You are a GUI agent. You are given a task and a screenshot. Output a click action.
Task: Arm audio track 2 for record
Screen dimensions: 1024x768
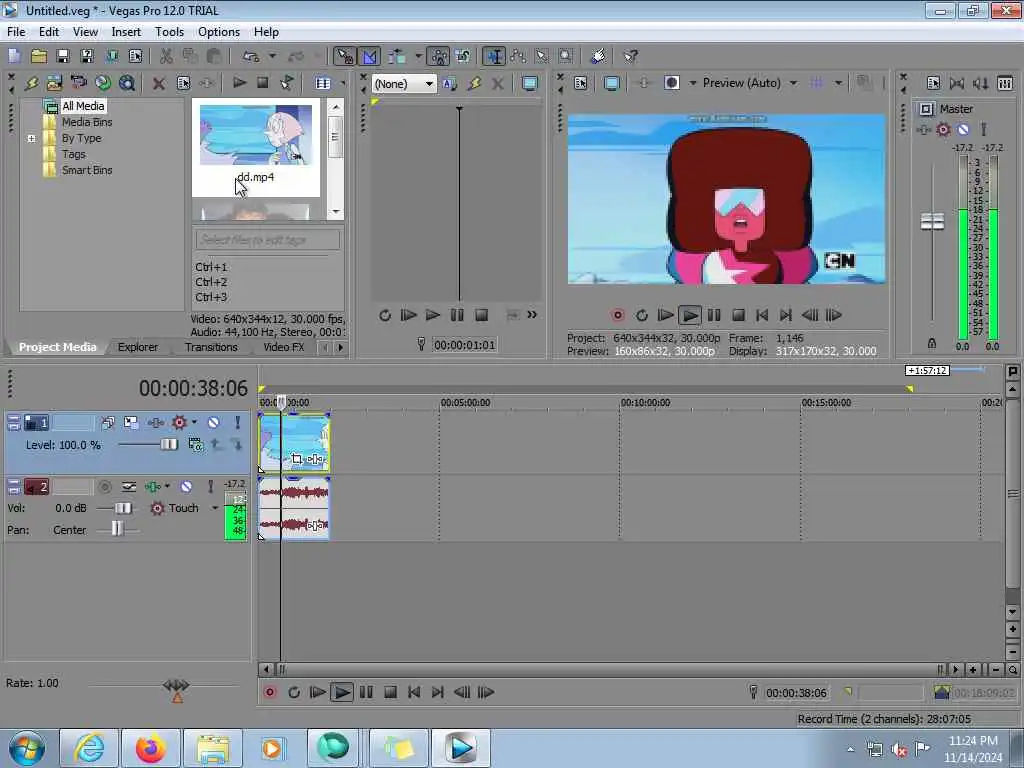[104, 487]
